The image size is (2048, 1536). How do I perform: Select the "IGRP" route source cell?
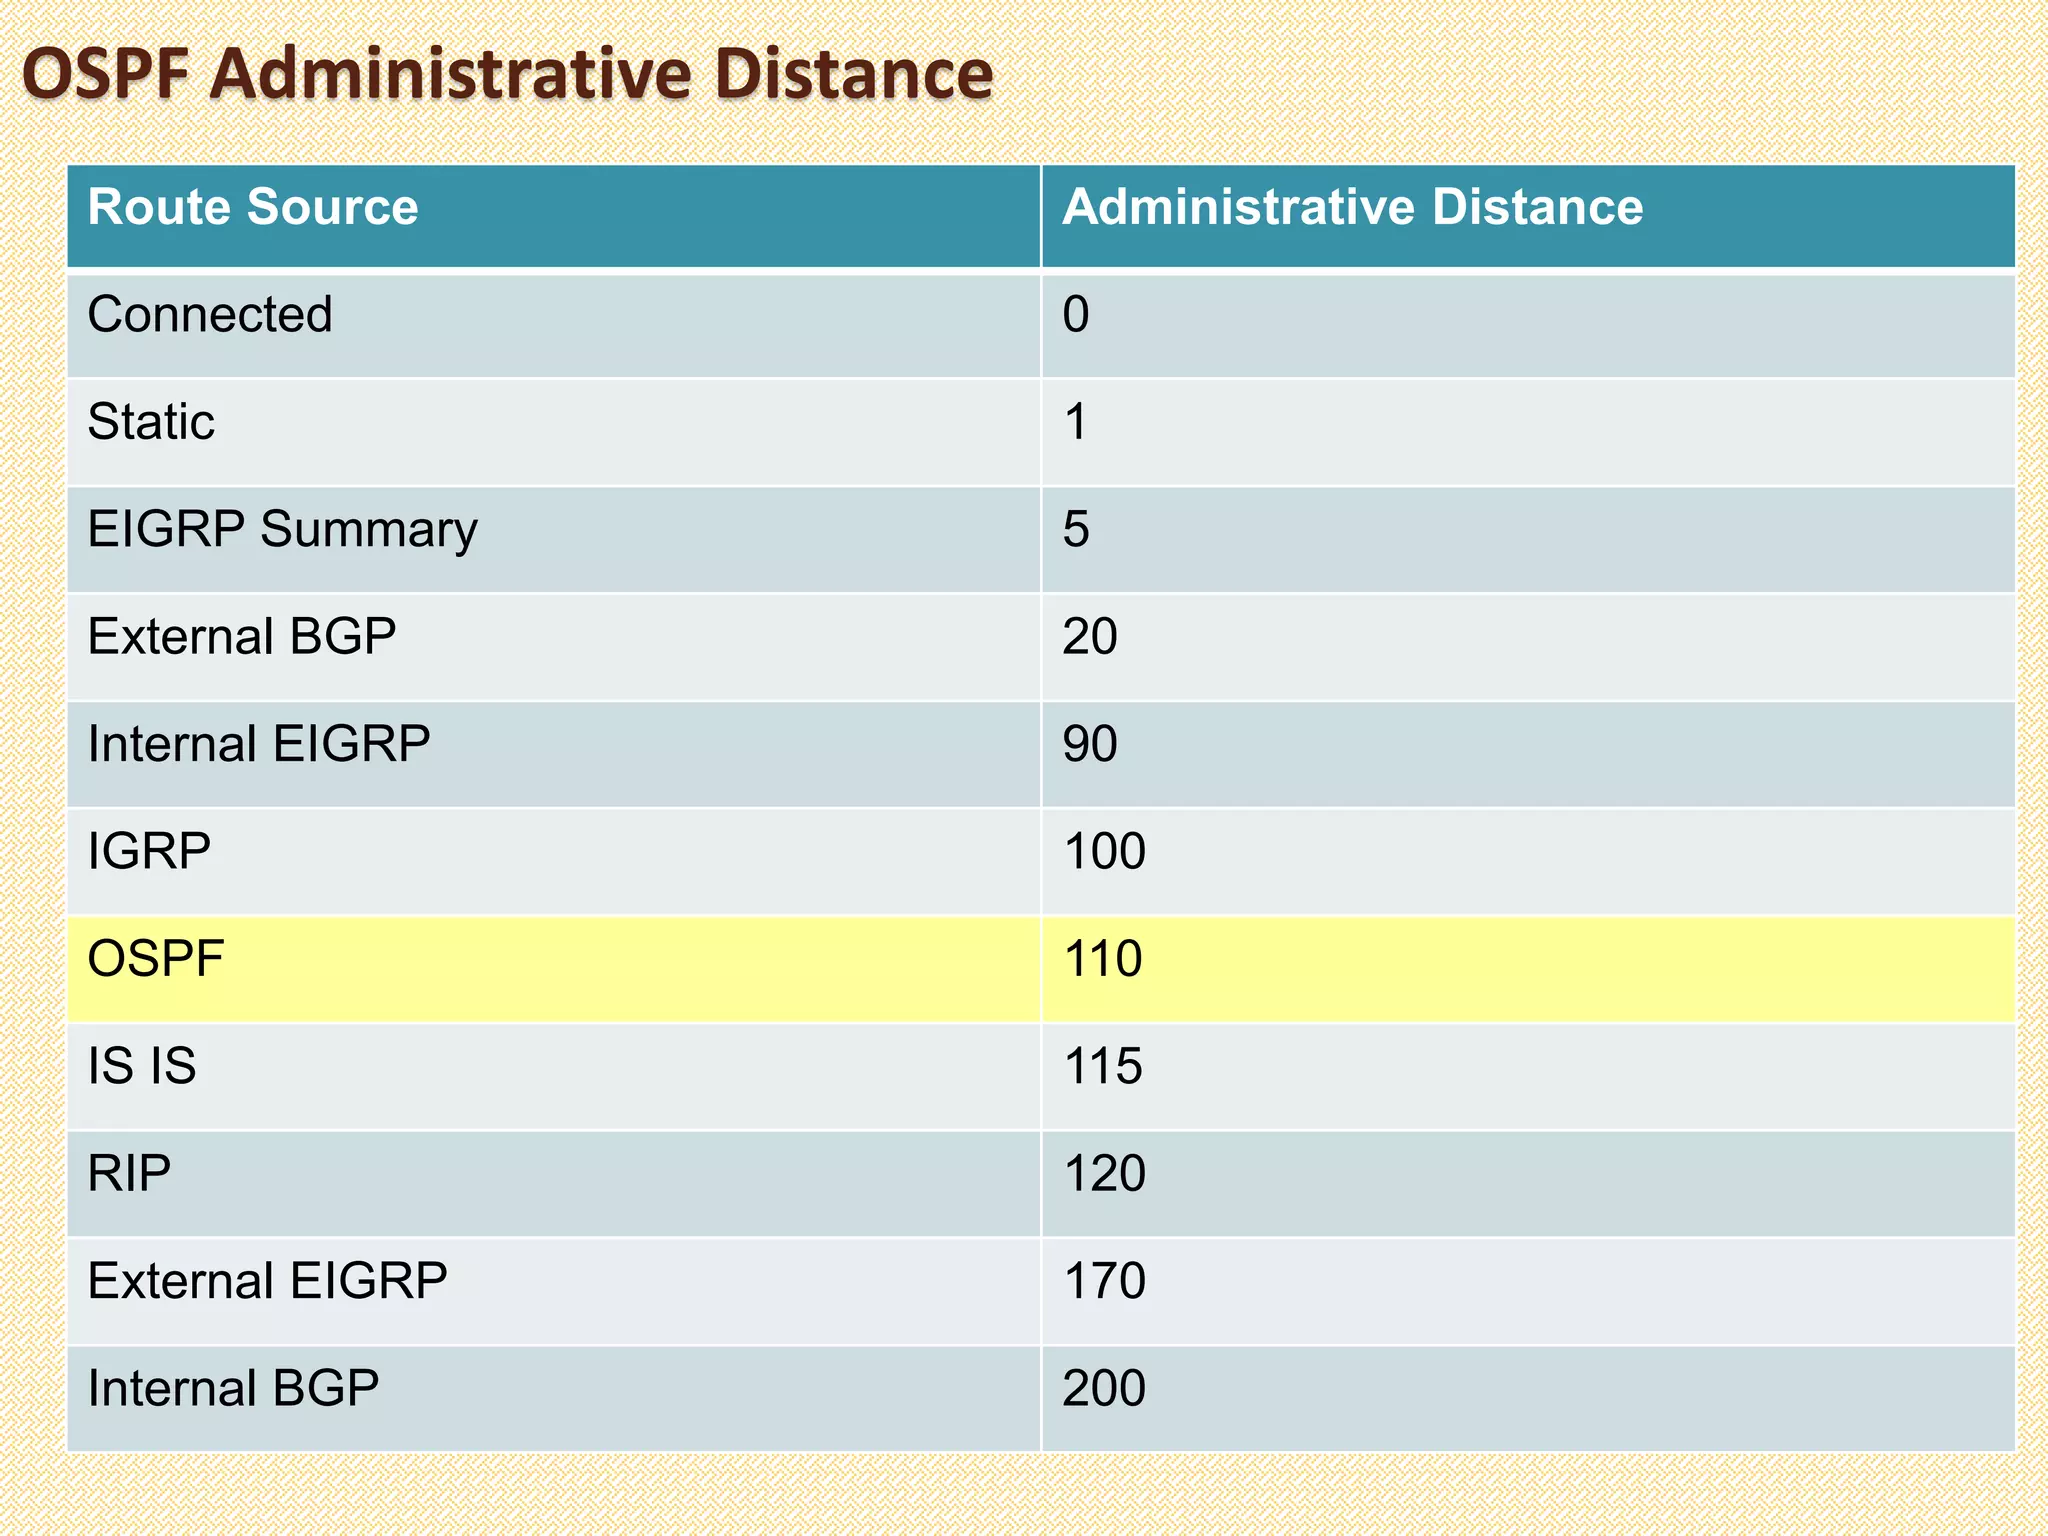coord(554,862)
